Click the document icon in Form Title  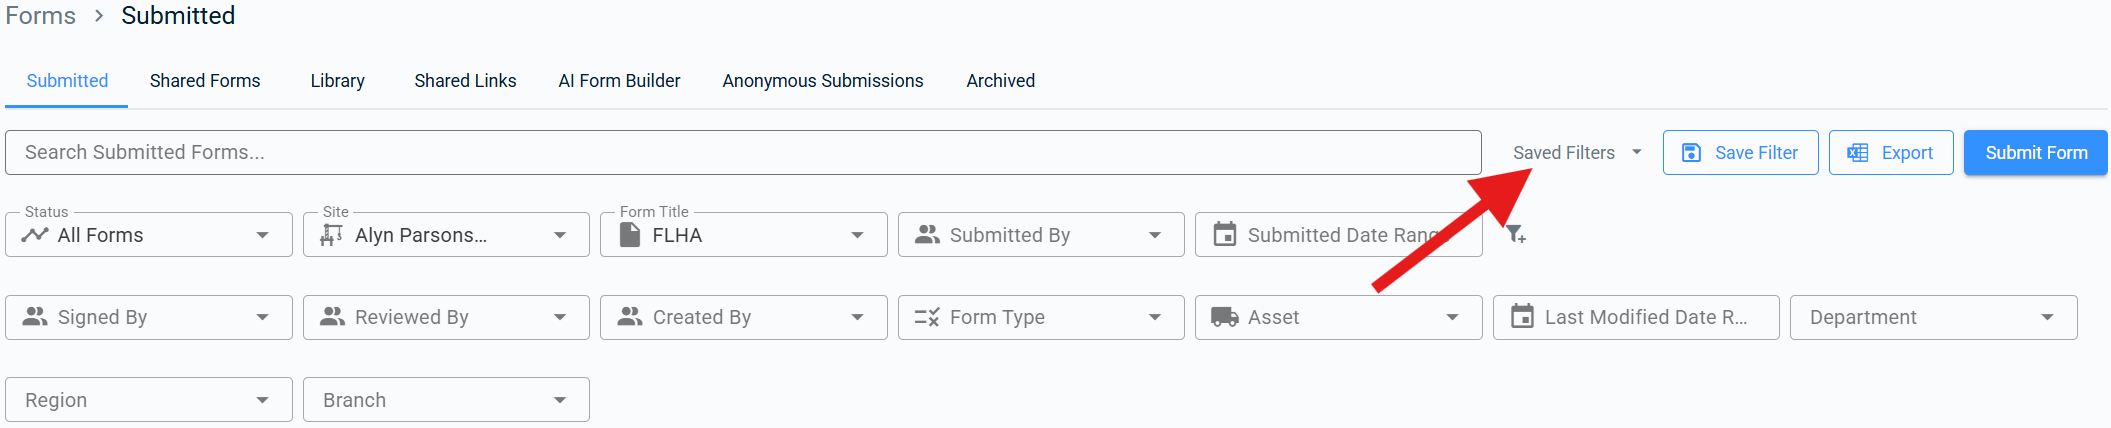click(630, 234)
